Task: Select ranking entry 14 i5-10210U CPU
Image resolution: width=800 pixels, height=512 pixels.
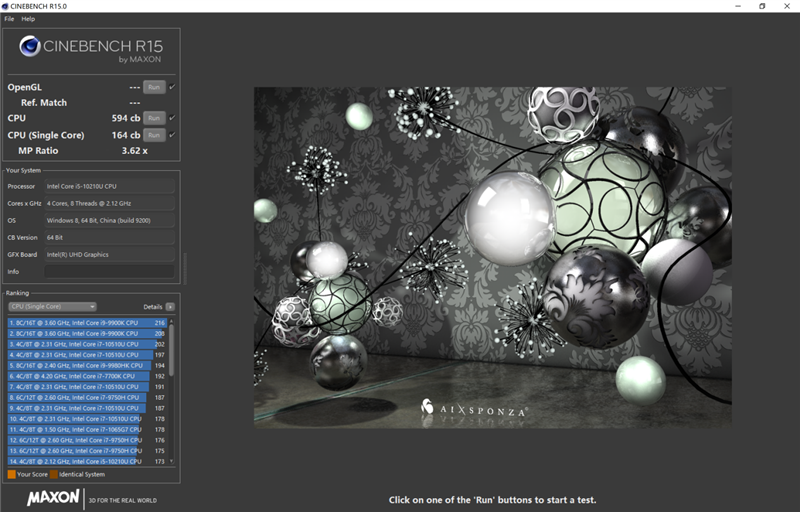Action: tap(87, 462)
